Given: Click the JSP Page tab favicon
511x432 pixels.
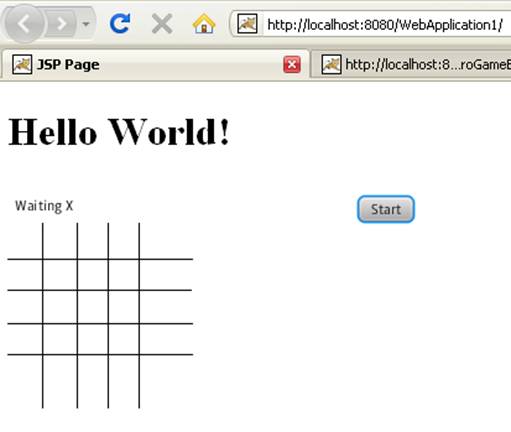Looking at the screenshot, I should point(22,64).
